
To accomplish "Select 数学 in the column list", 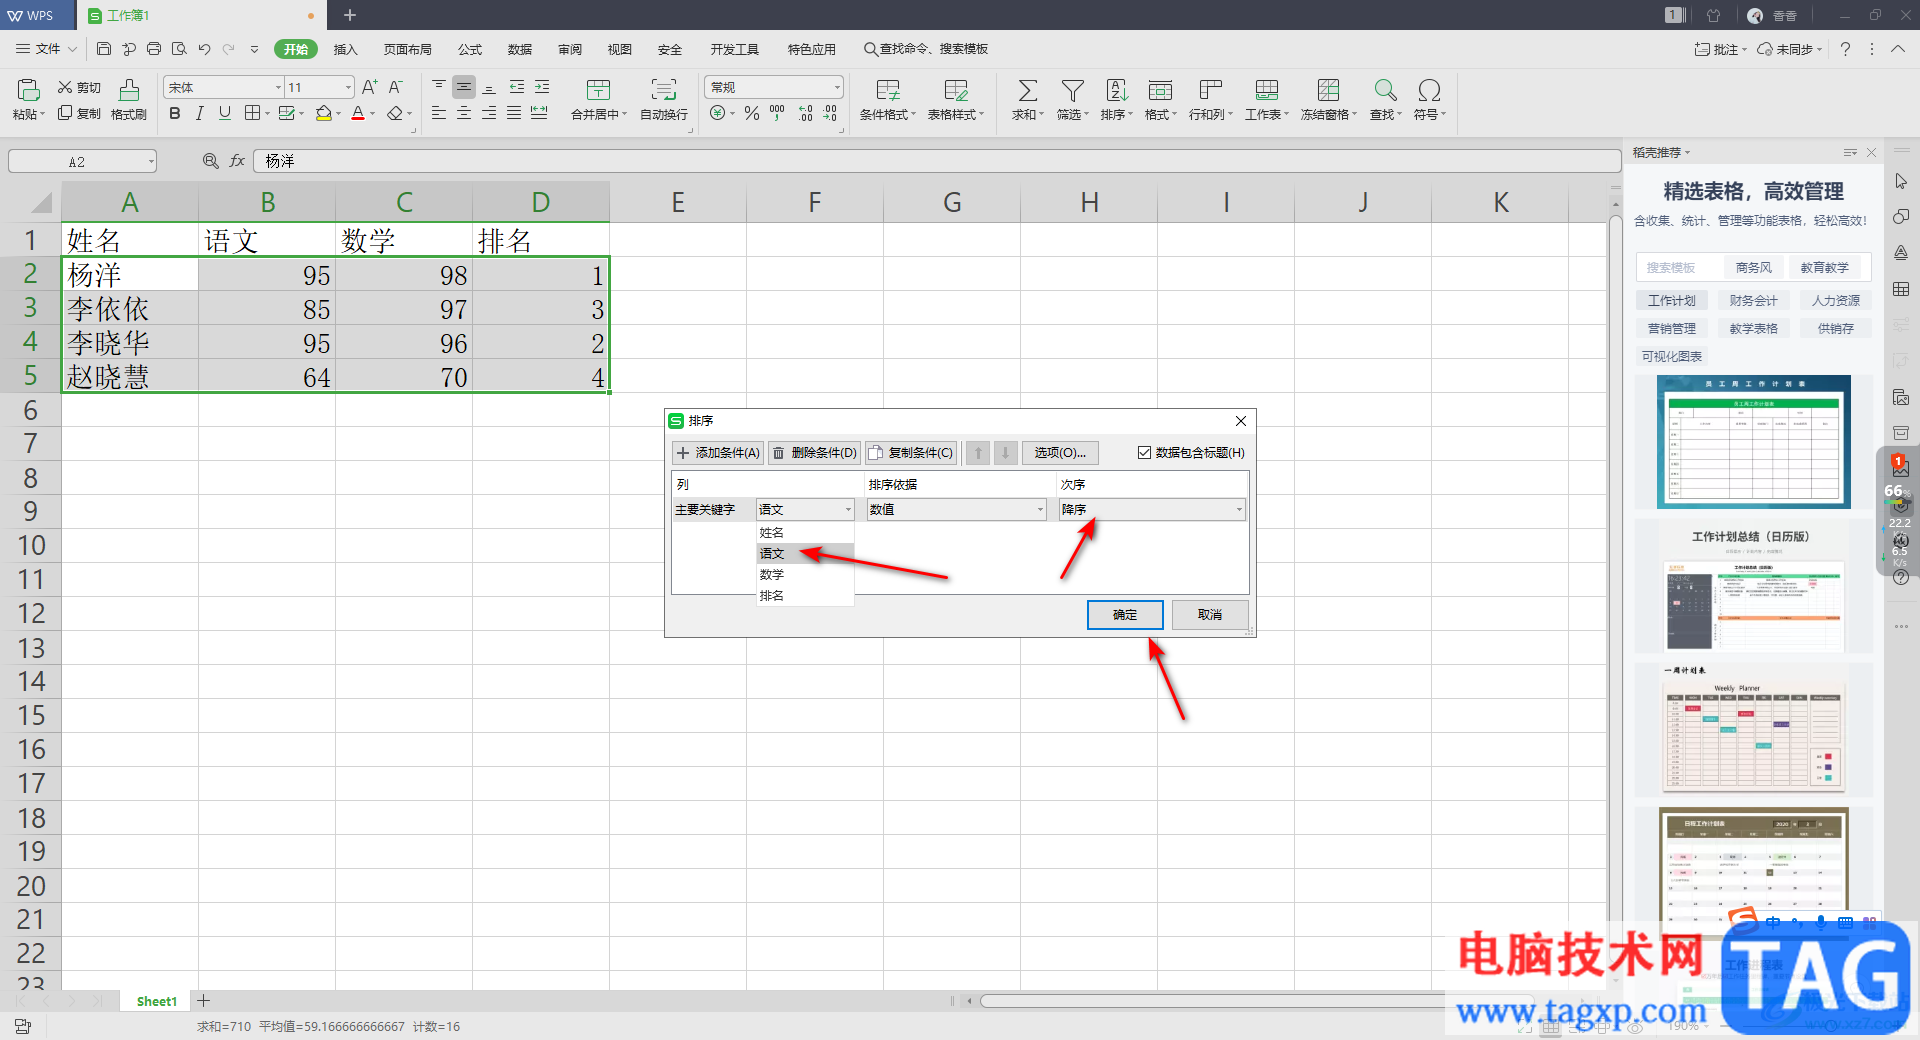I will pos(805,575).
